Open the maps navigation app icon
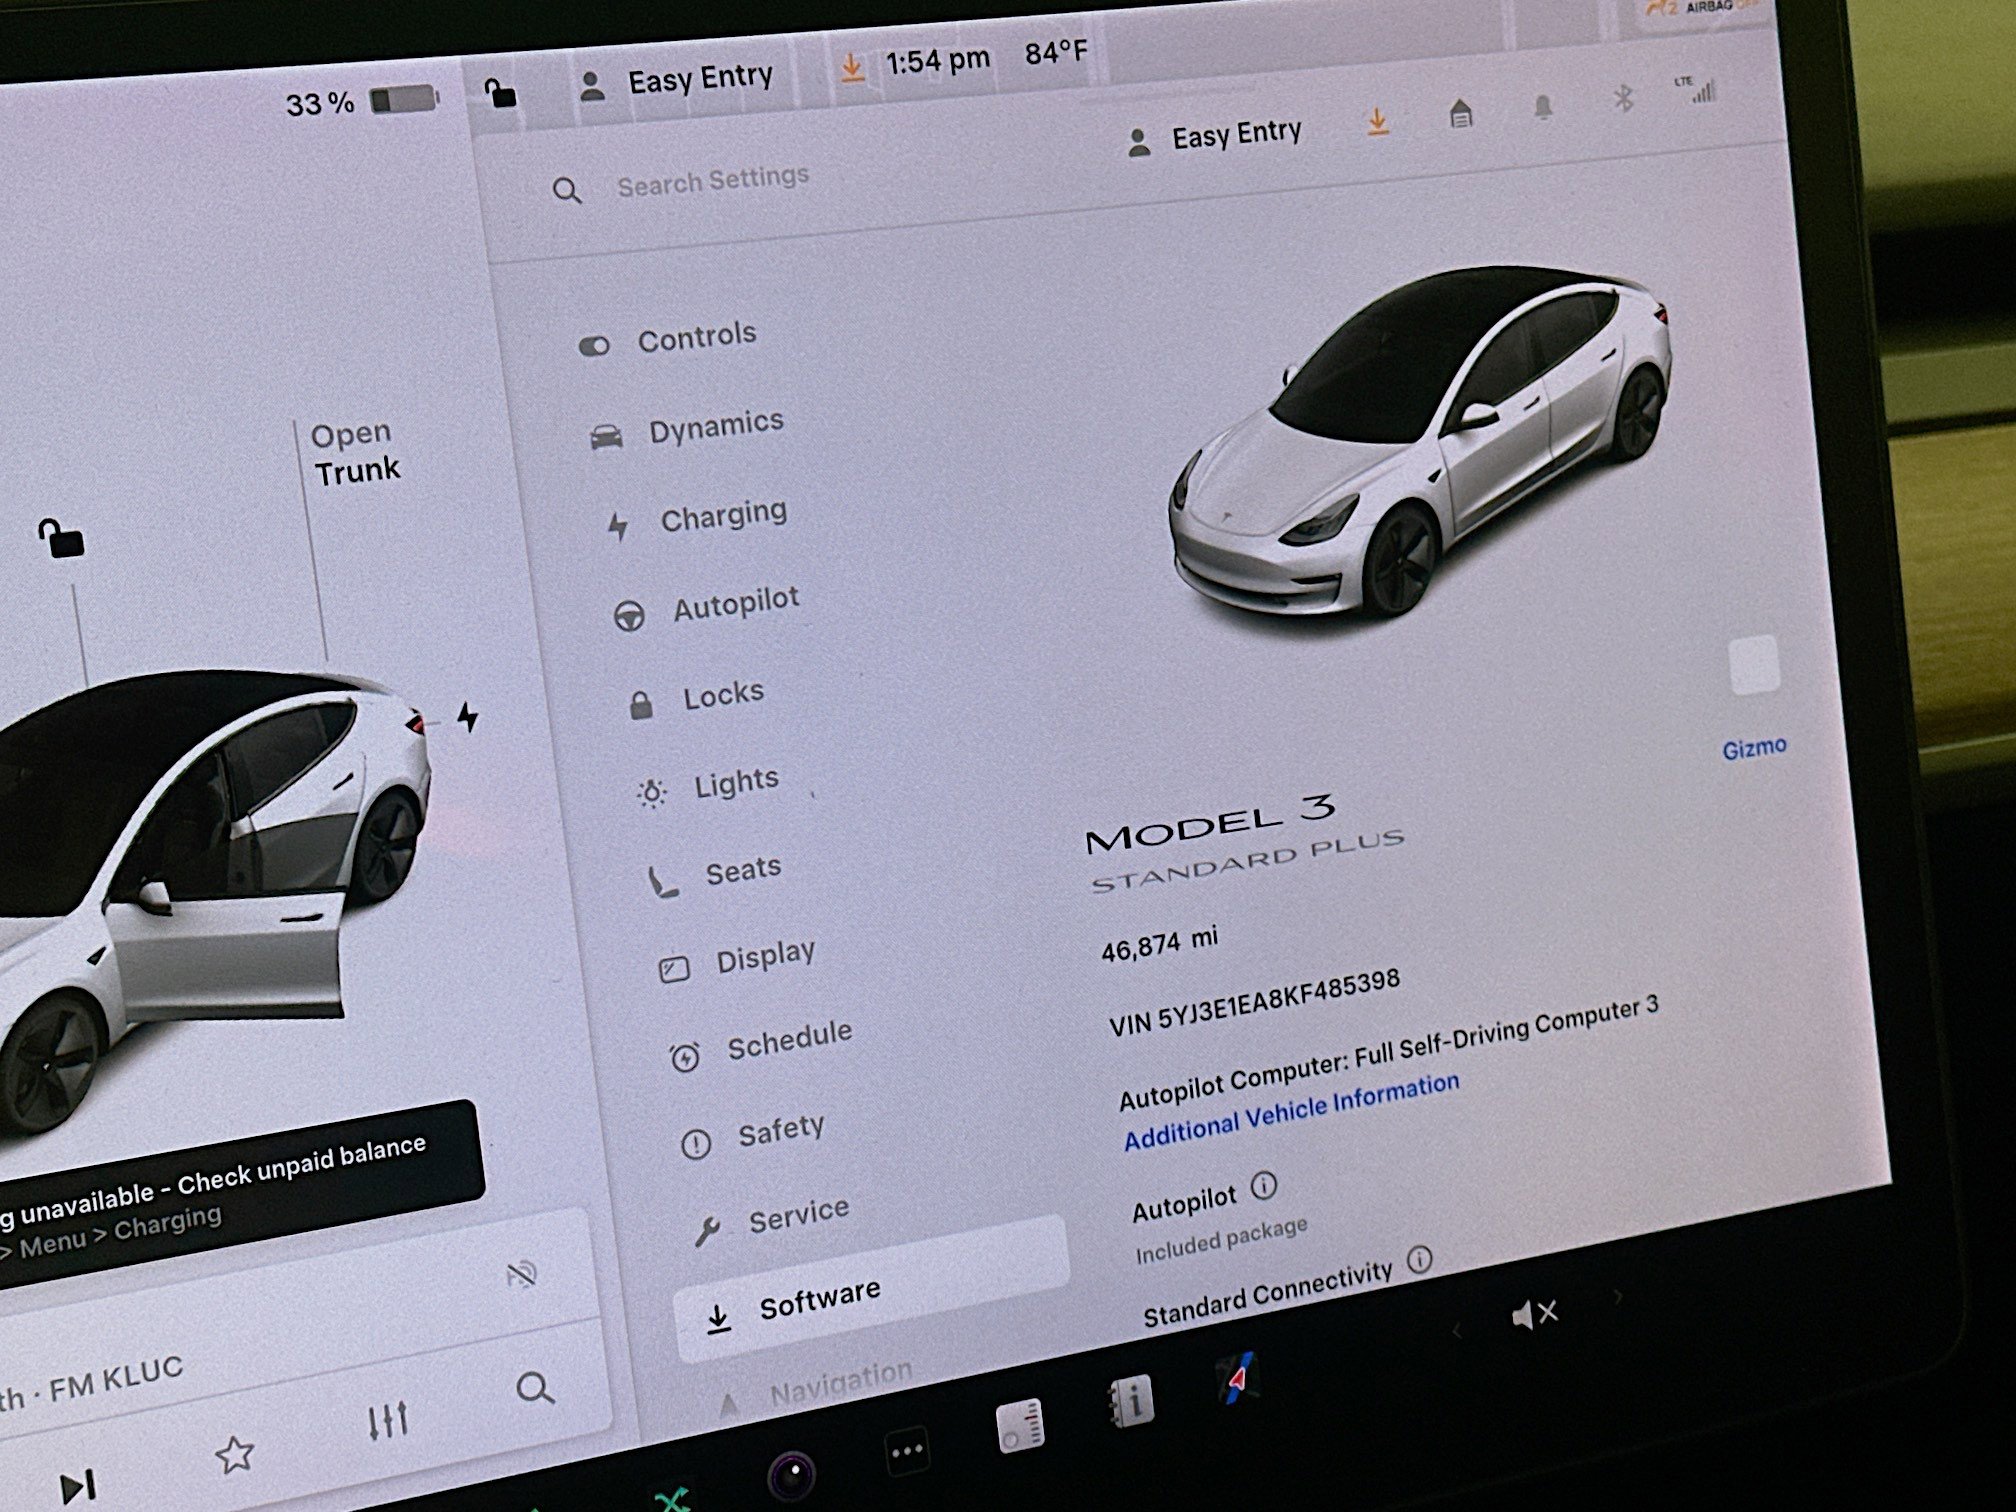This screenshot has width=2016, height=1512. tap(1239, 1379)
